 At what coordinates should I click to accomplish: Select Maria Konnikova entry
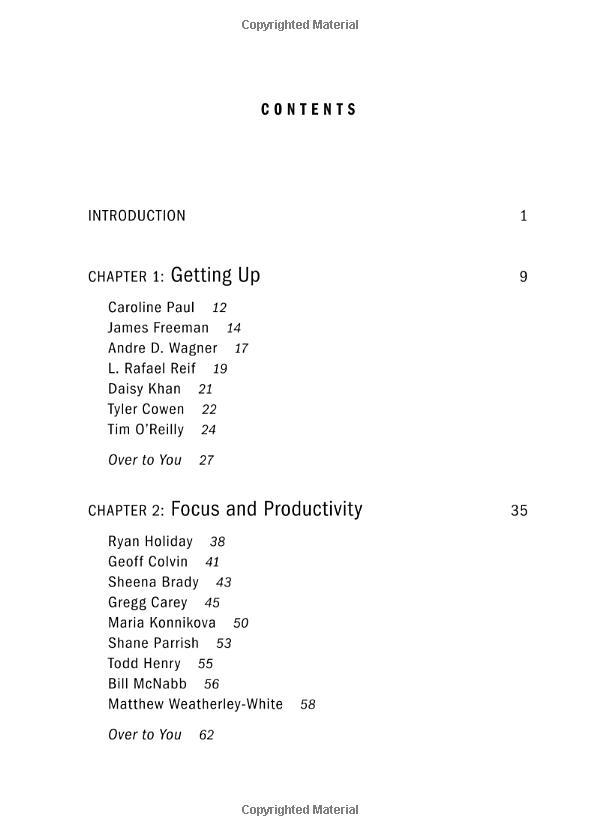[162, 623]
